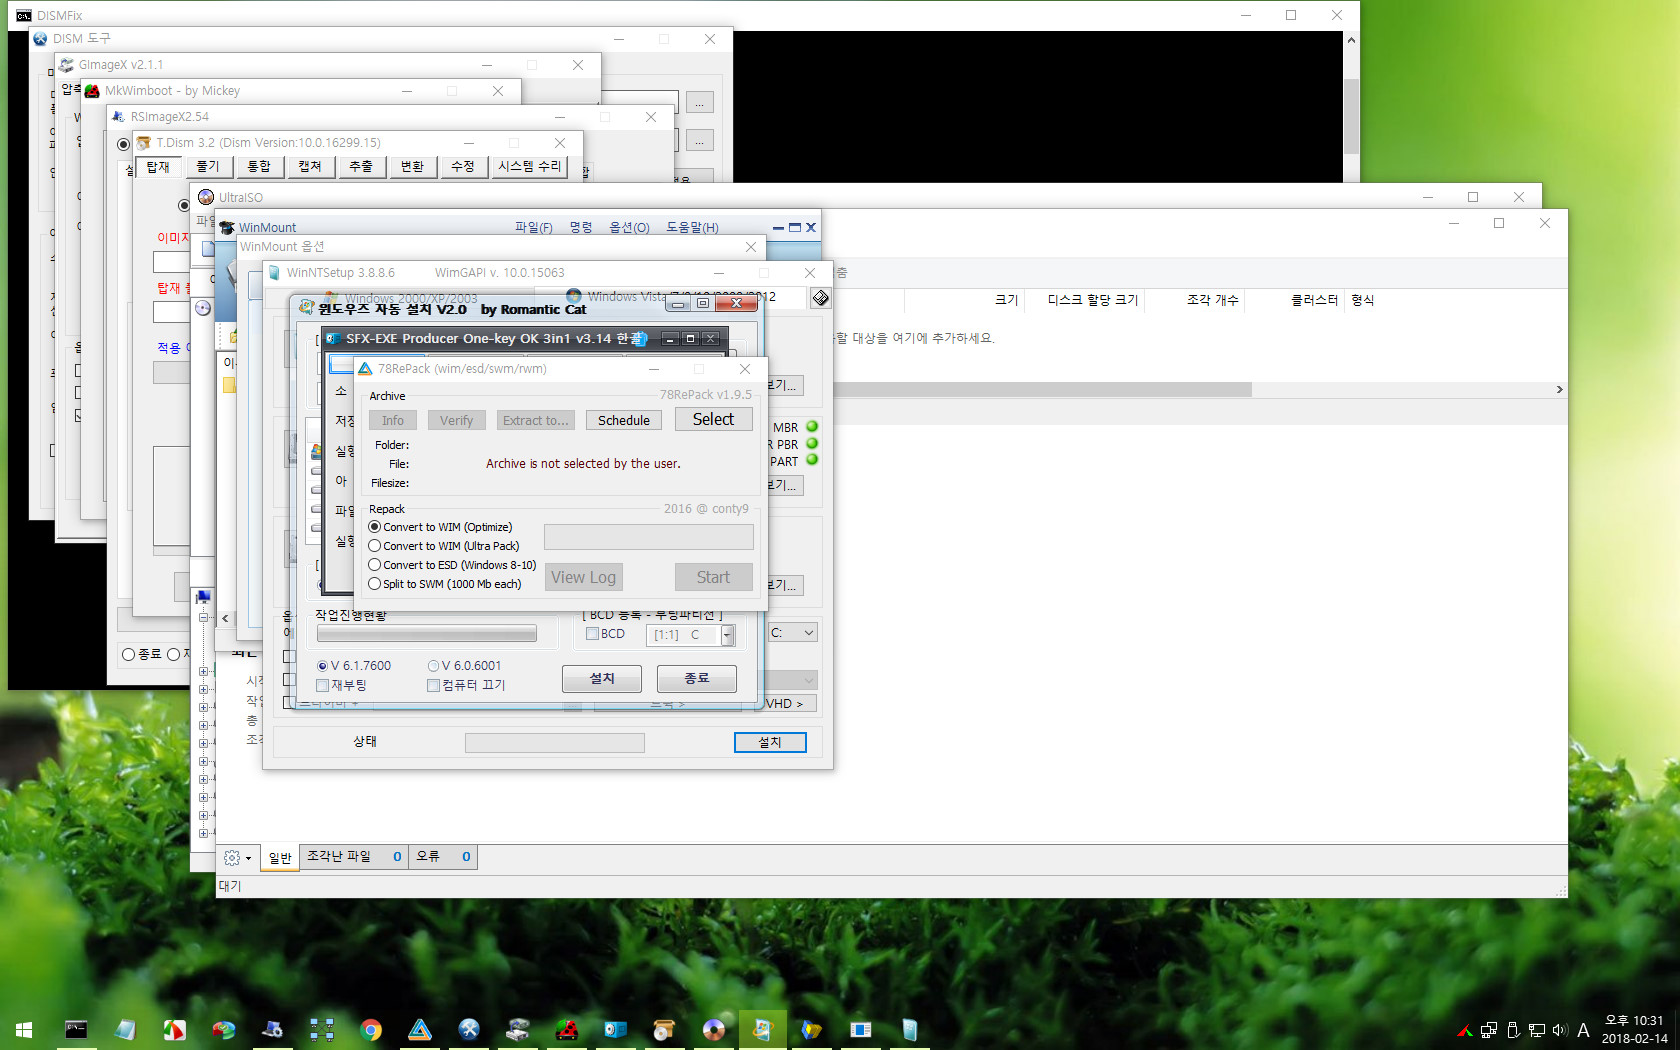The image size is (1680, 1050).
Task: Click the USB safely remove tray icon
Action: tap(1513, 1030)
